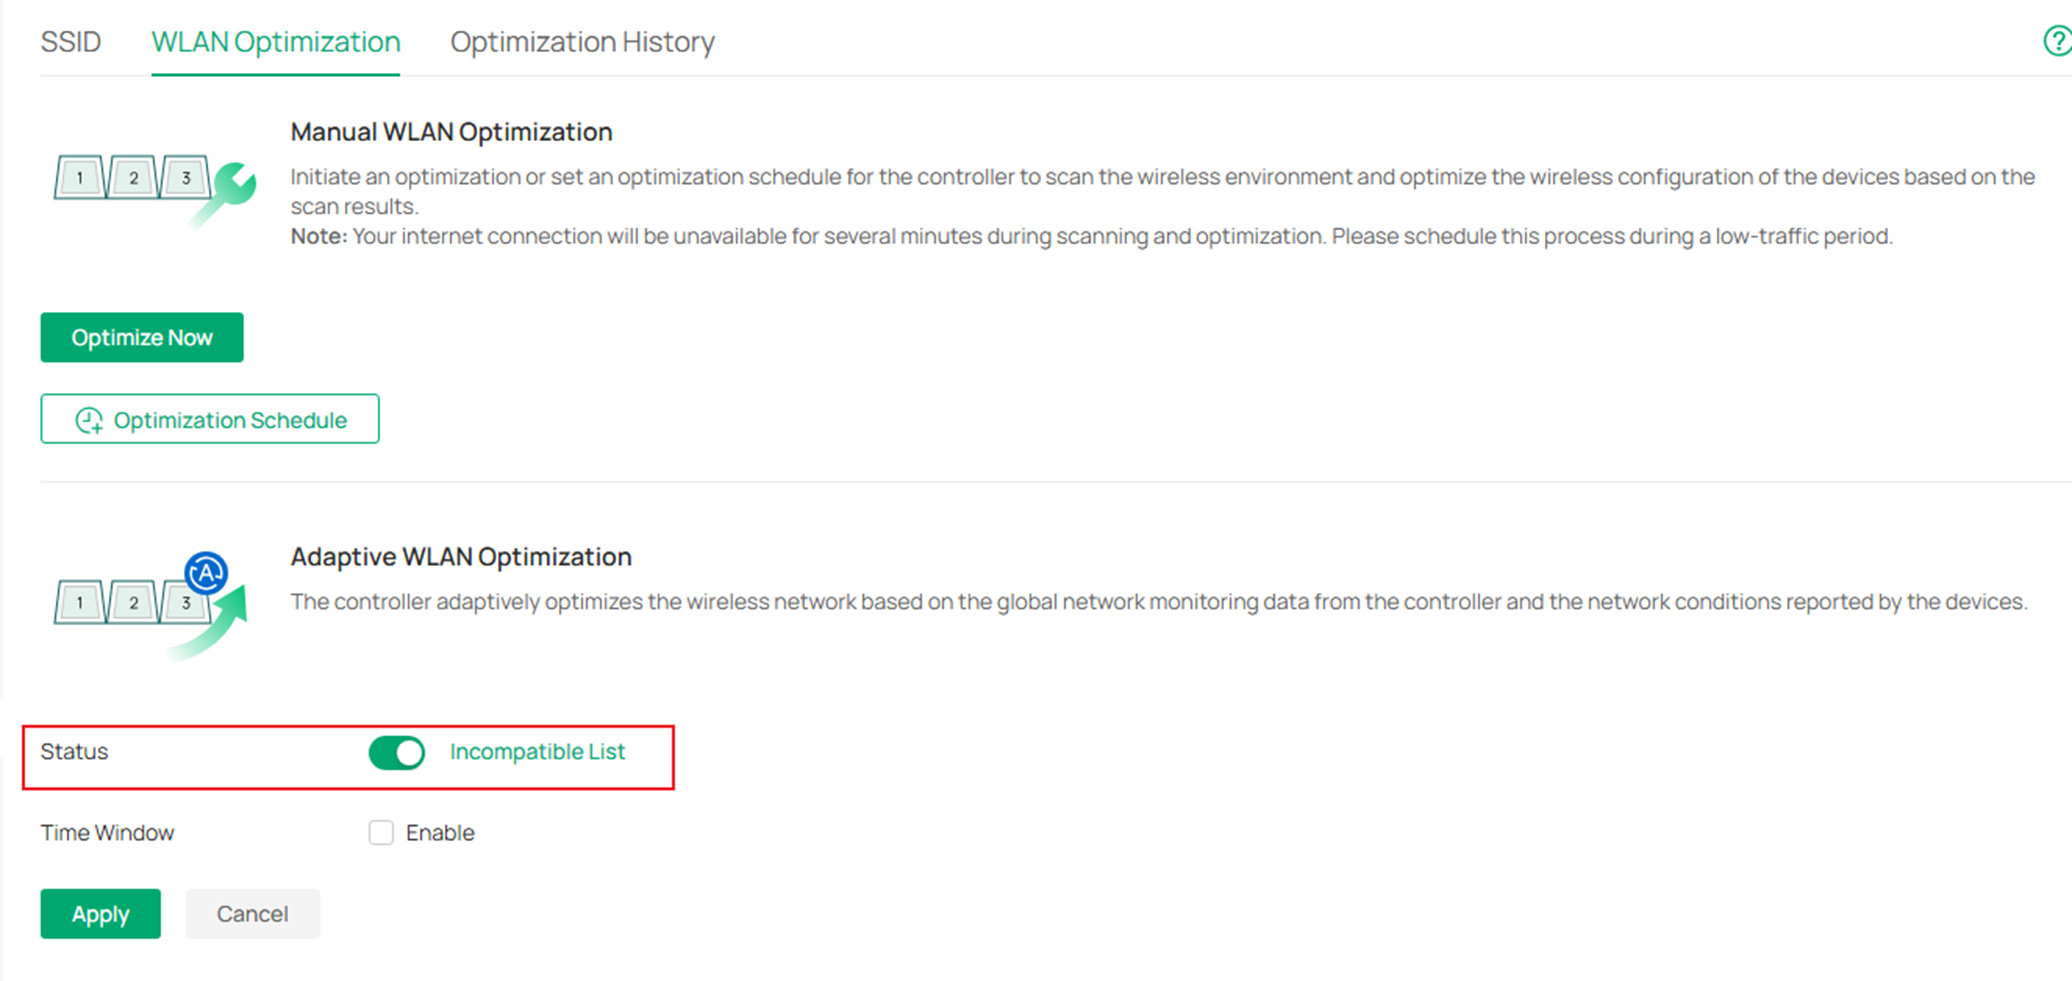
Task: Check the Enable box next to Time Window
Action: tap(381, 832)
